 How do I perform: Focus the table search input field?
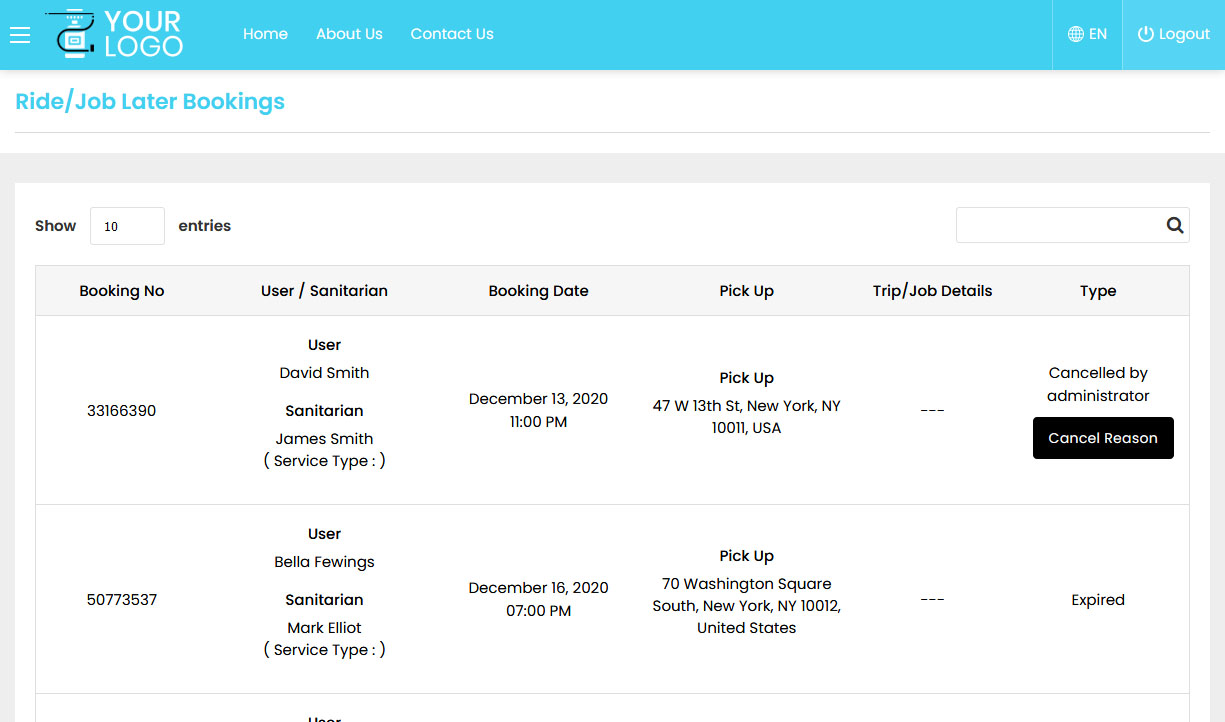(x=1058, y=225)
